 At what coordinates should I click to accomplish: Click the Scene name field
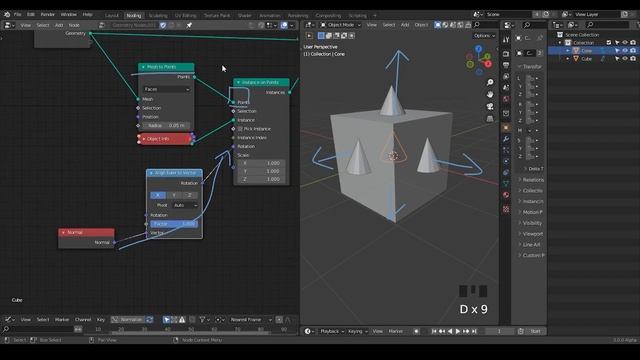click(508, 14)
